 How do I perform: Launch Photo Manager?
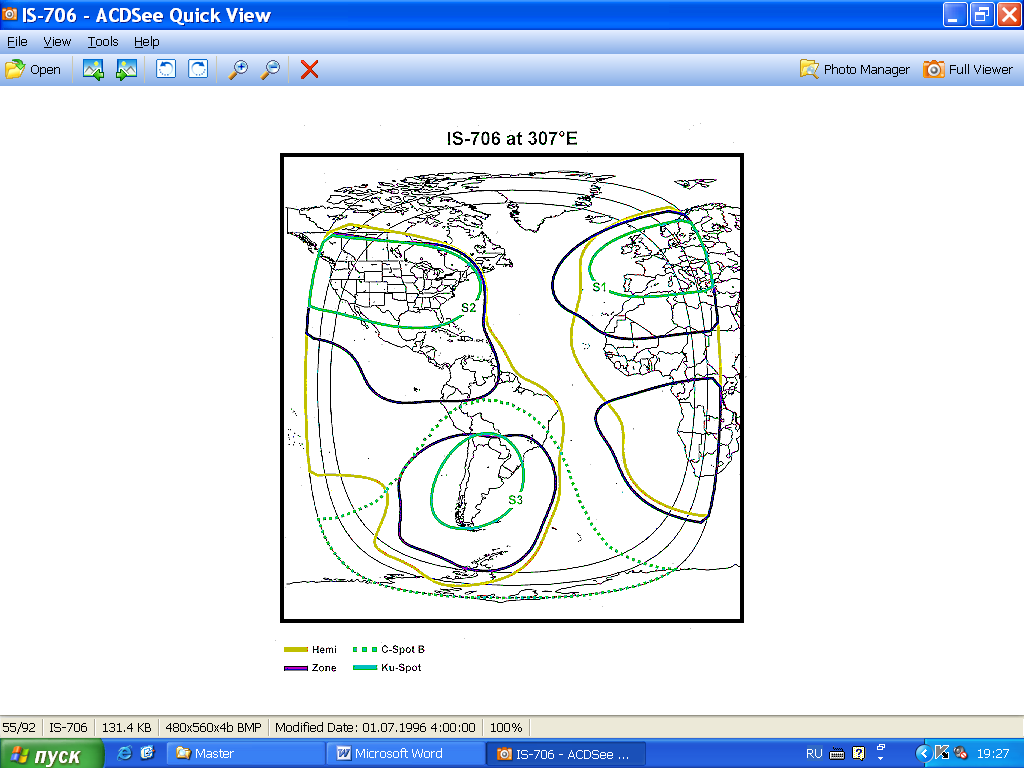[x=855, y=69]
